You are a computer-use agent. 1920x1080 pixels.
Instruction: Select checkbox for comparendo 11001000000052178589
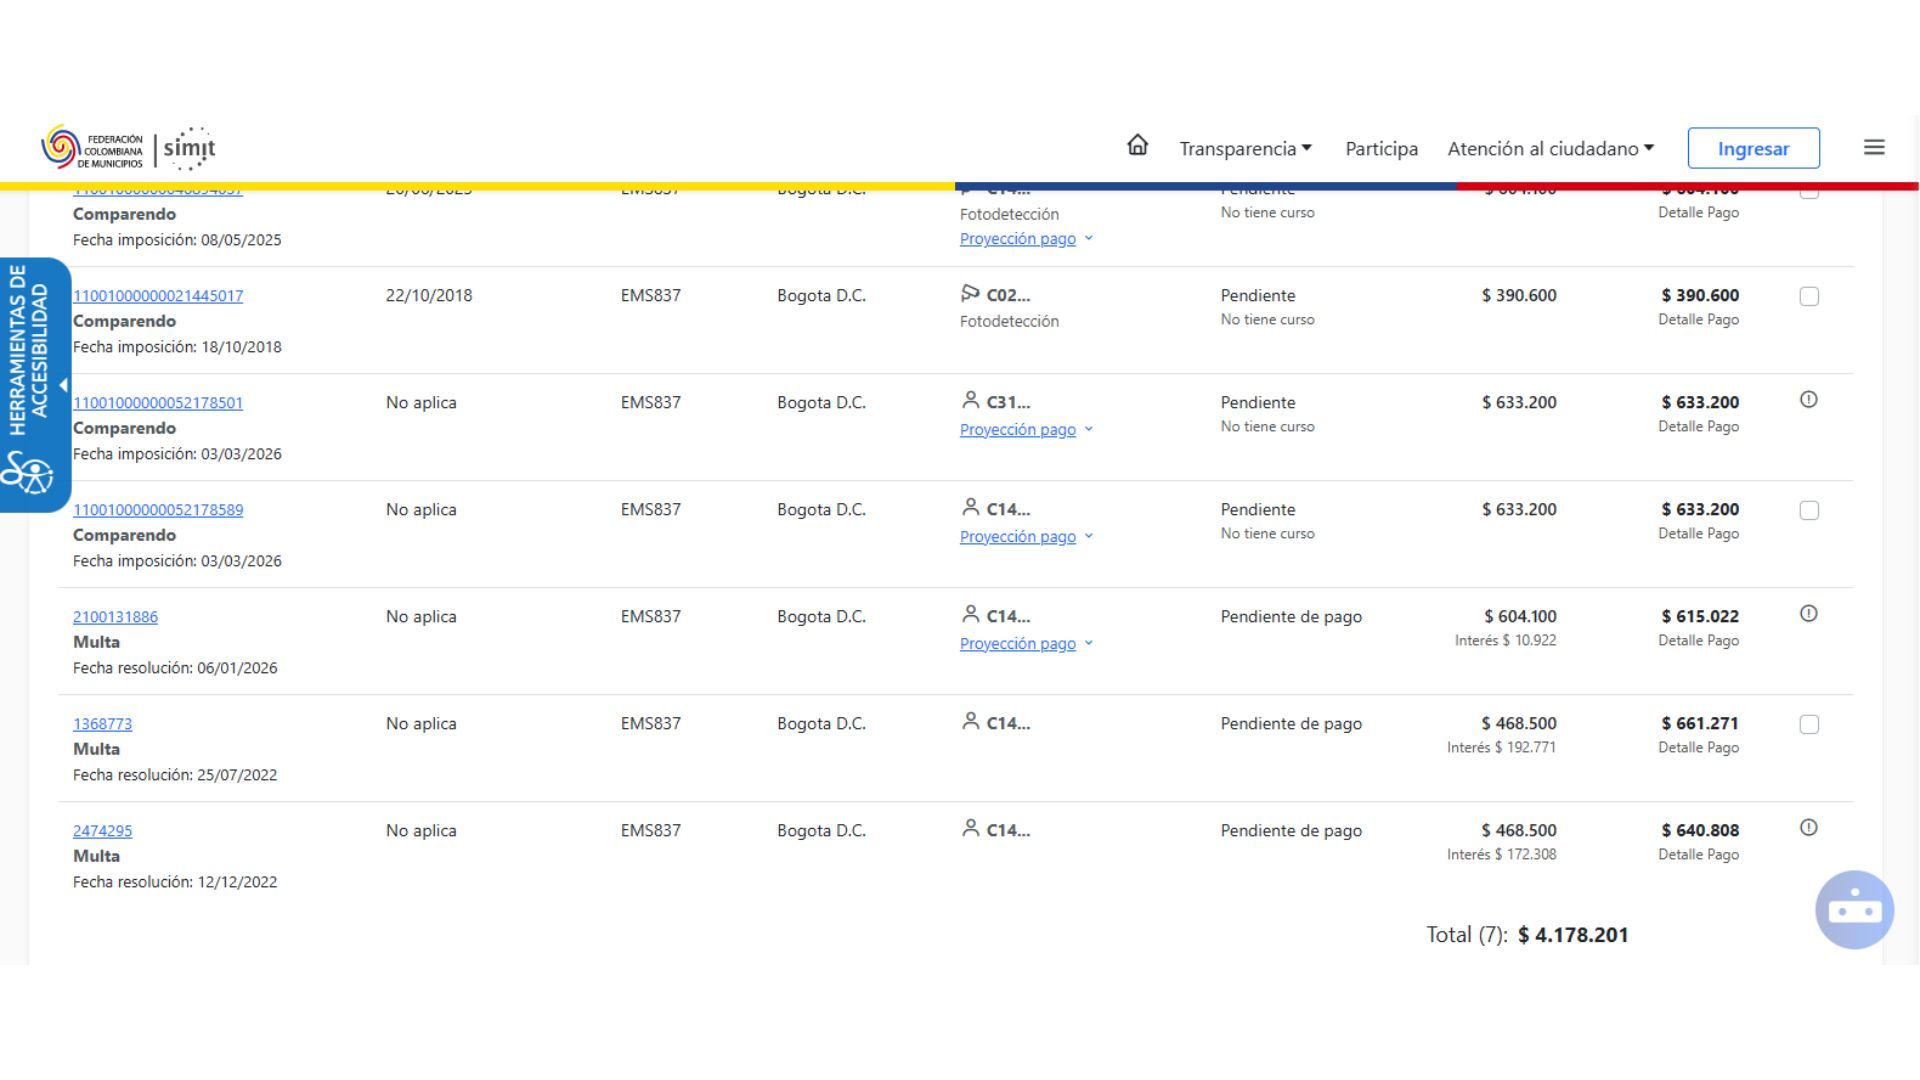[x=1808, y=511]
